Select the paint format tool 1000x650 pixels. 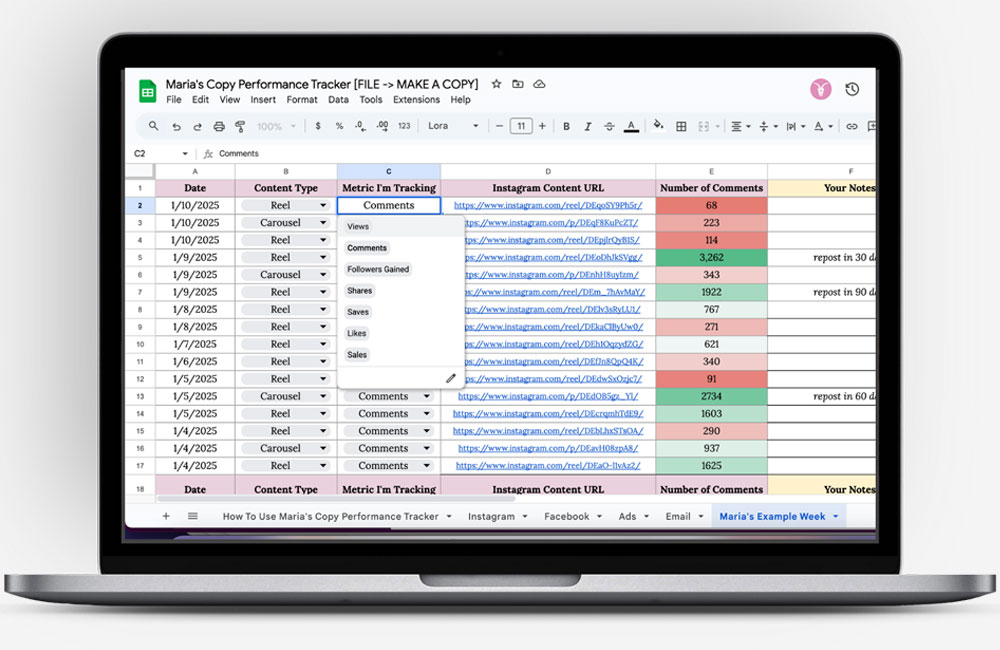240,127
